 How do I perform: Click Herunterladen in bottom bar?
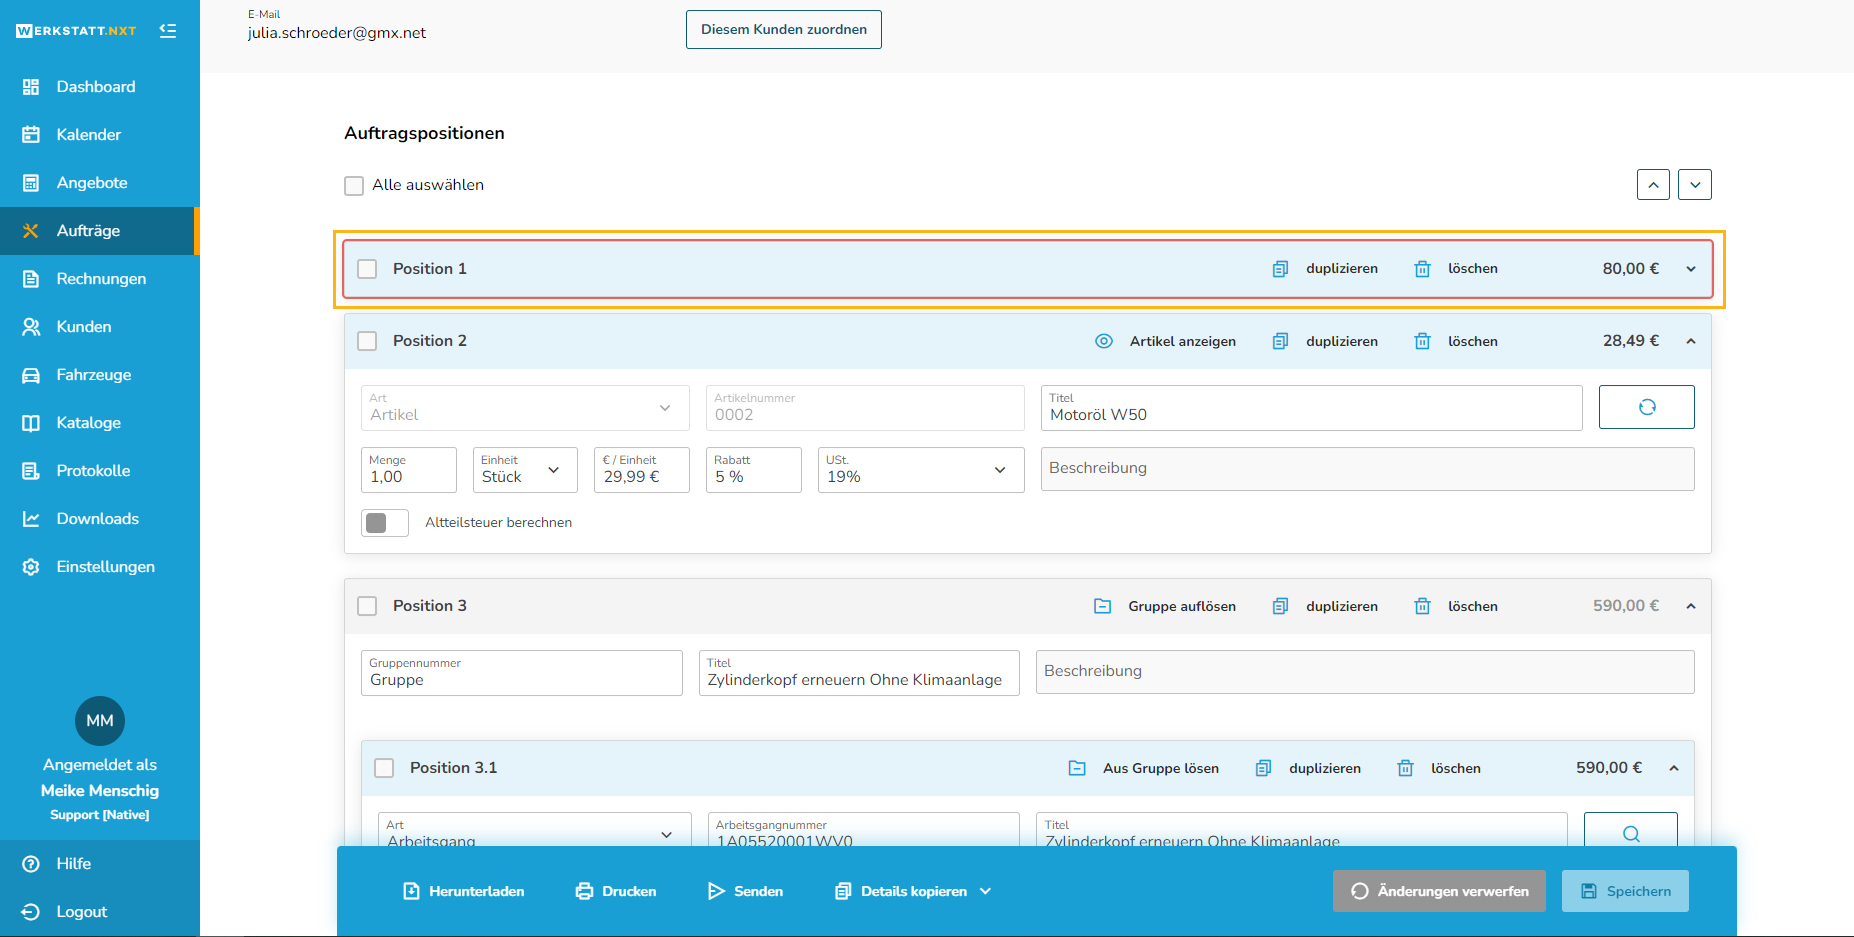(x=464, y=891)
